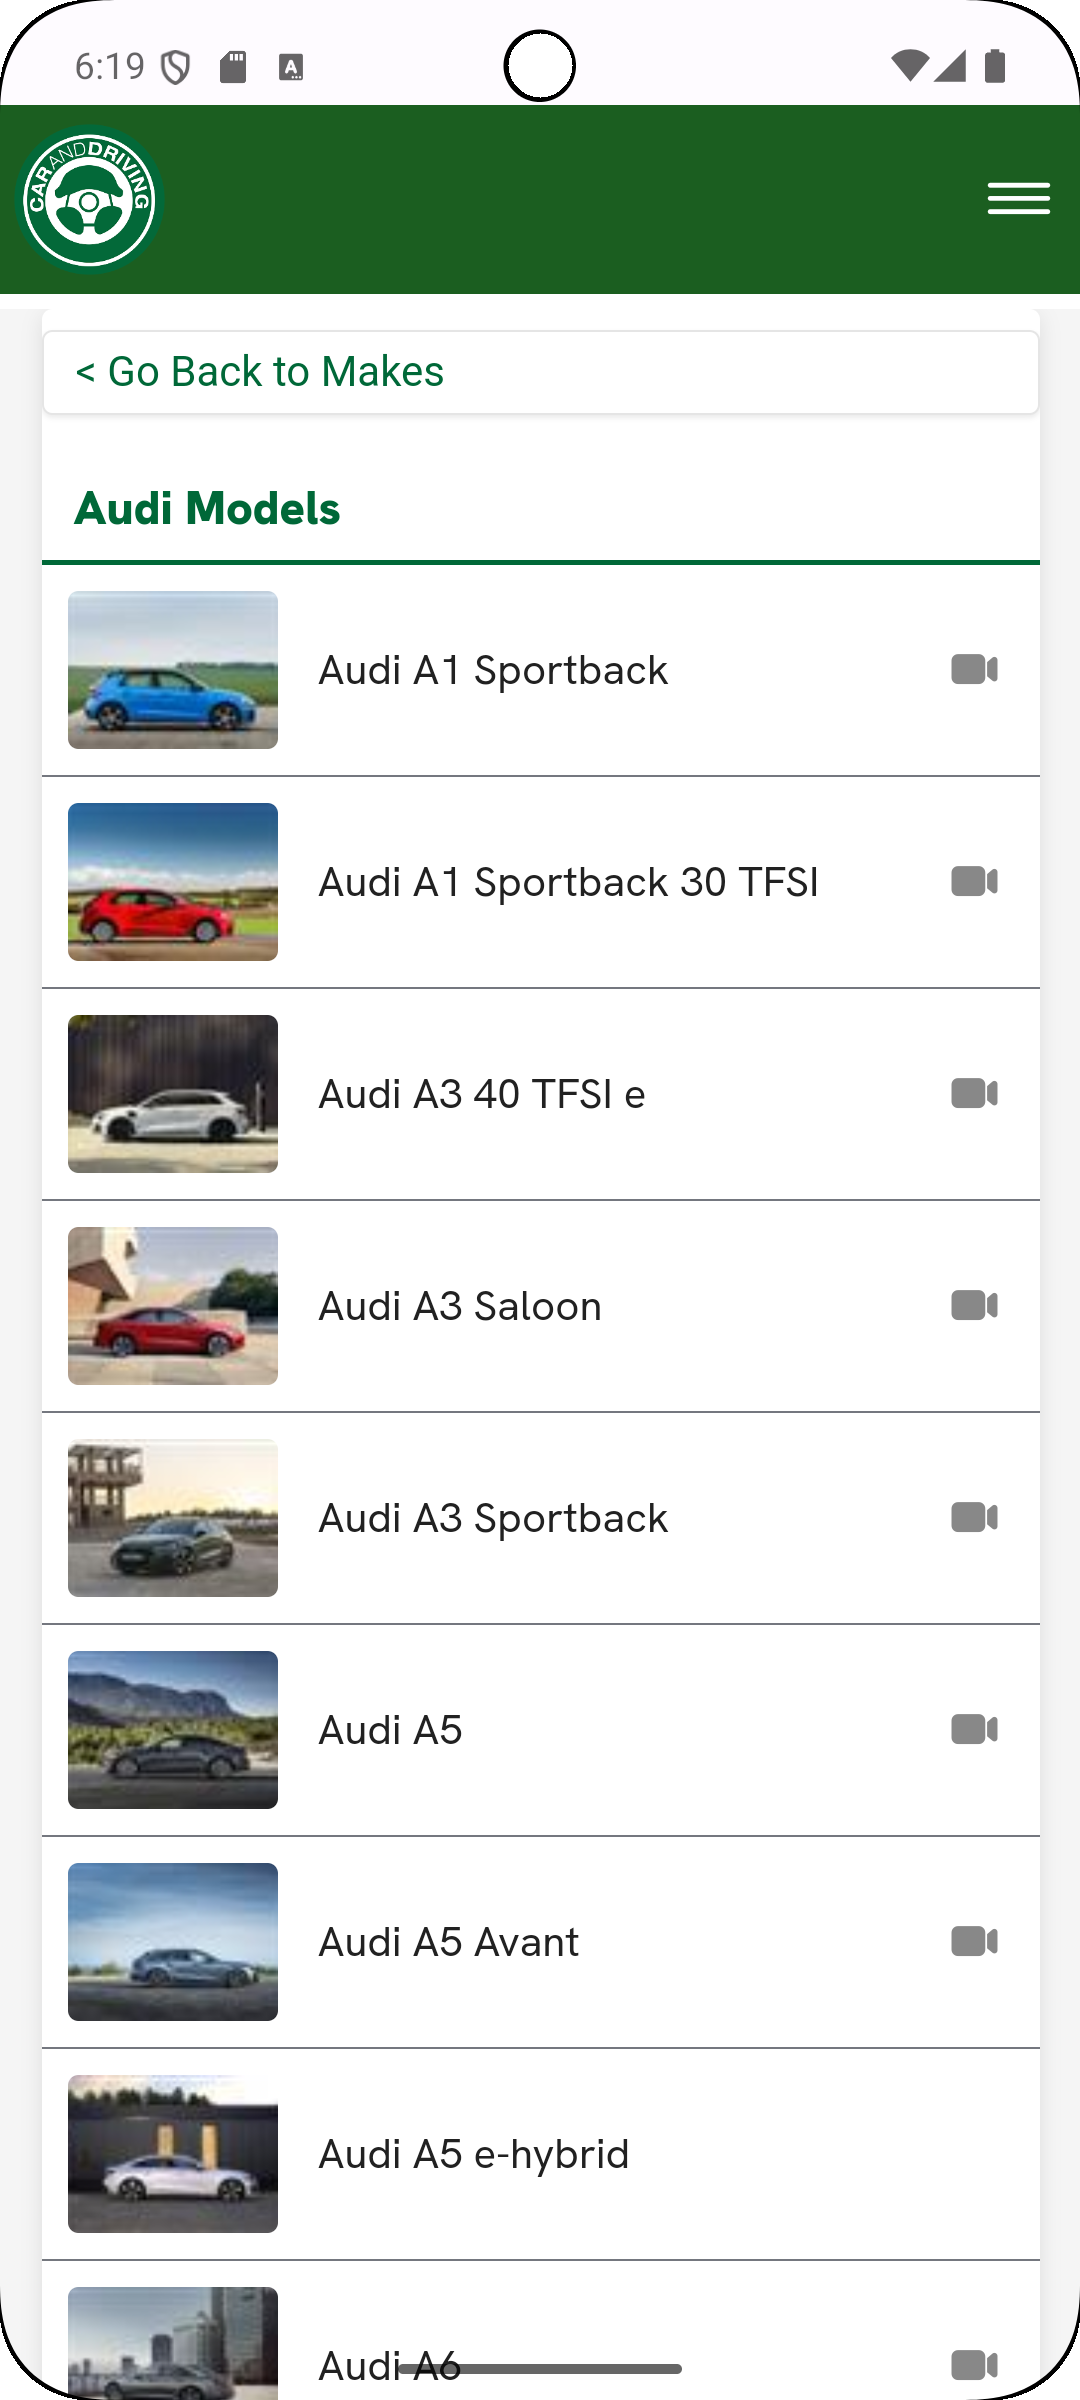Choose the Audi A5 Avant model name
Viewport: 1080px width, 2400px height.
(x=448, y=1942)
